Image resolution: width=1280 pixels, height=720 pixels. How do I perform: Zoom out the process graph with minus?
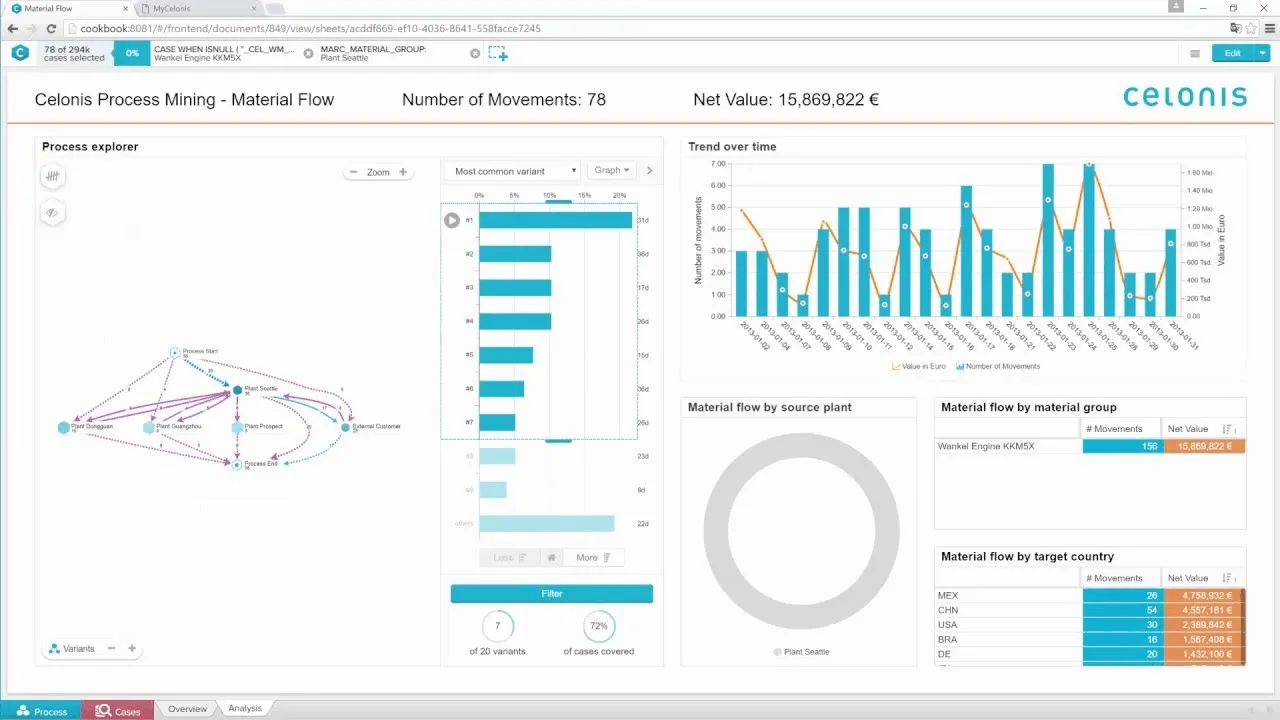pos(353,172)
